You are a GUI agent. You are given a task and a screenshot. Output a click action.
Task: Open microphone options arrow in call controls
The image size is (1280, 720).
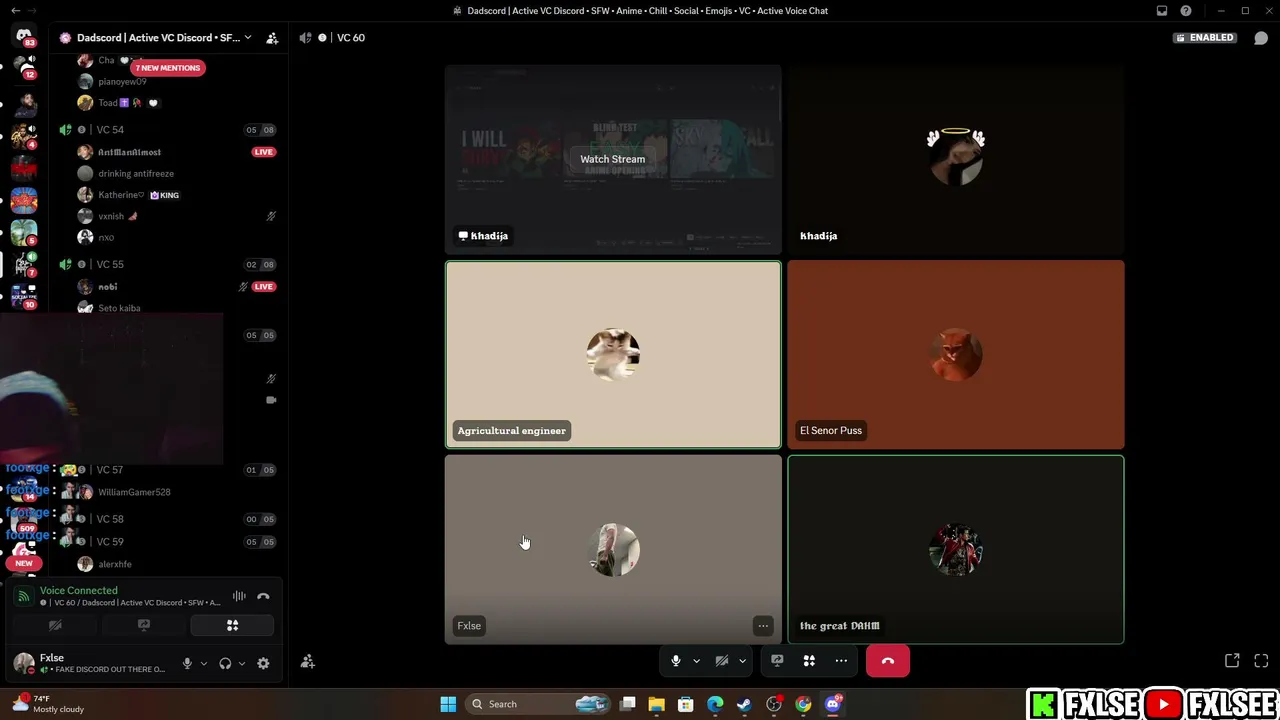tap(696, 661)
